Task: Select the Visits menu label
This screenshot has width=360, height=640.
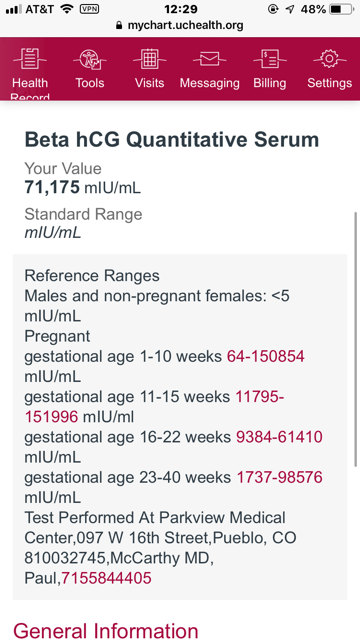Action: tap(150, 83)
